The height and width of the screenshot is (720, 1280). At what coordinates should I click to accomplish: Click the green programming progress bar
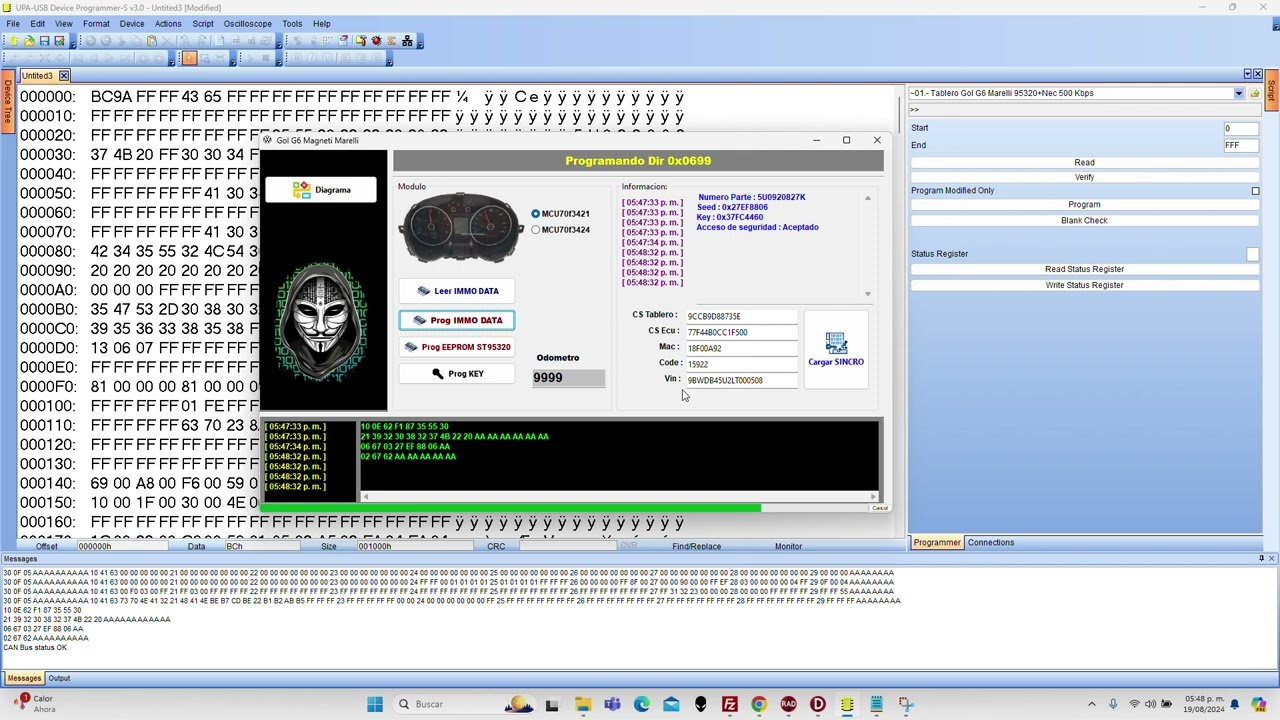566,509
